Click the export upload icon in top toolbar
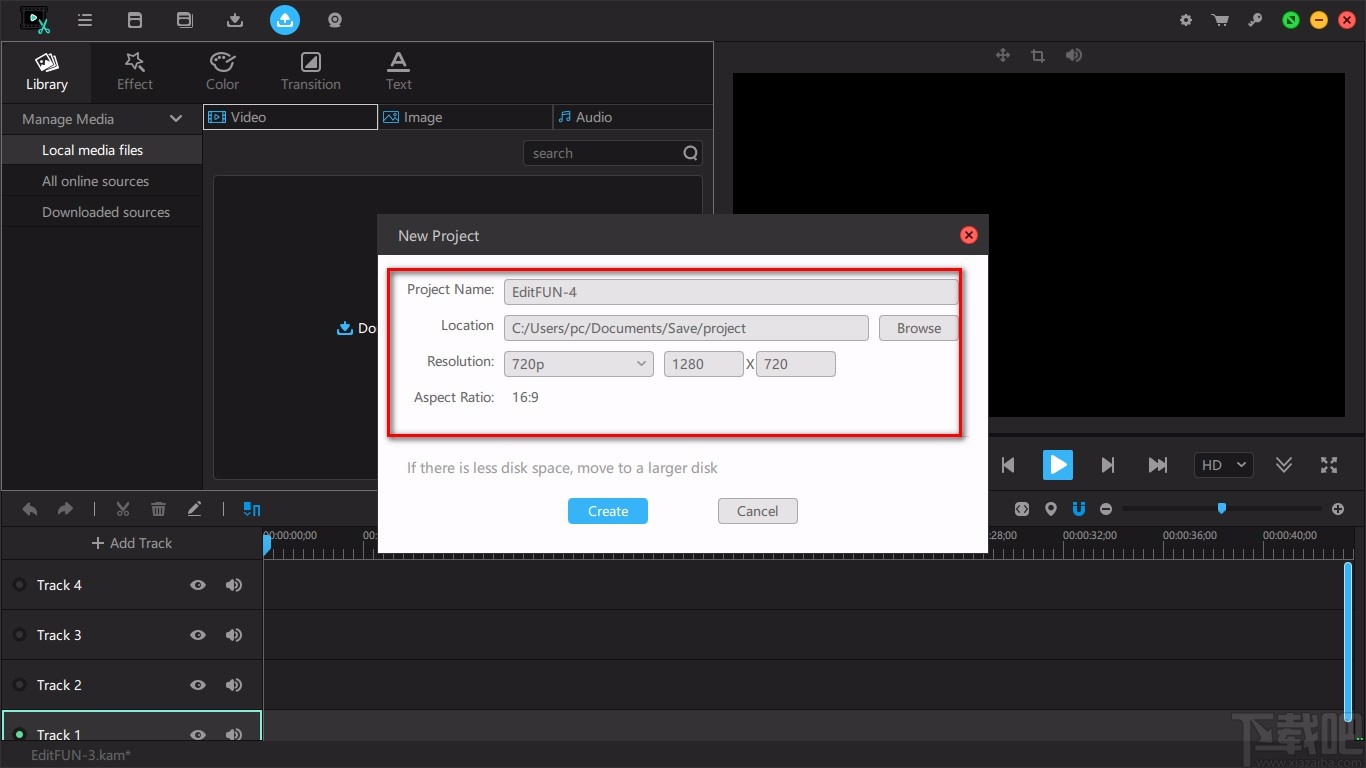Viewport: 1366px width, 768px height. coord(285,19)
